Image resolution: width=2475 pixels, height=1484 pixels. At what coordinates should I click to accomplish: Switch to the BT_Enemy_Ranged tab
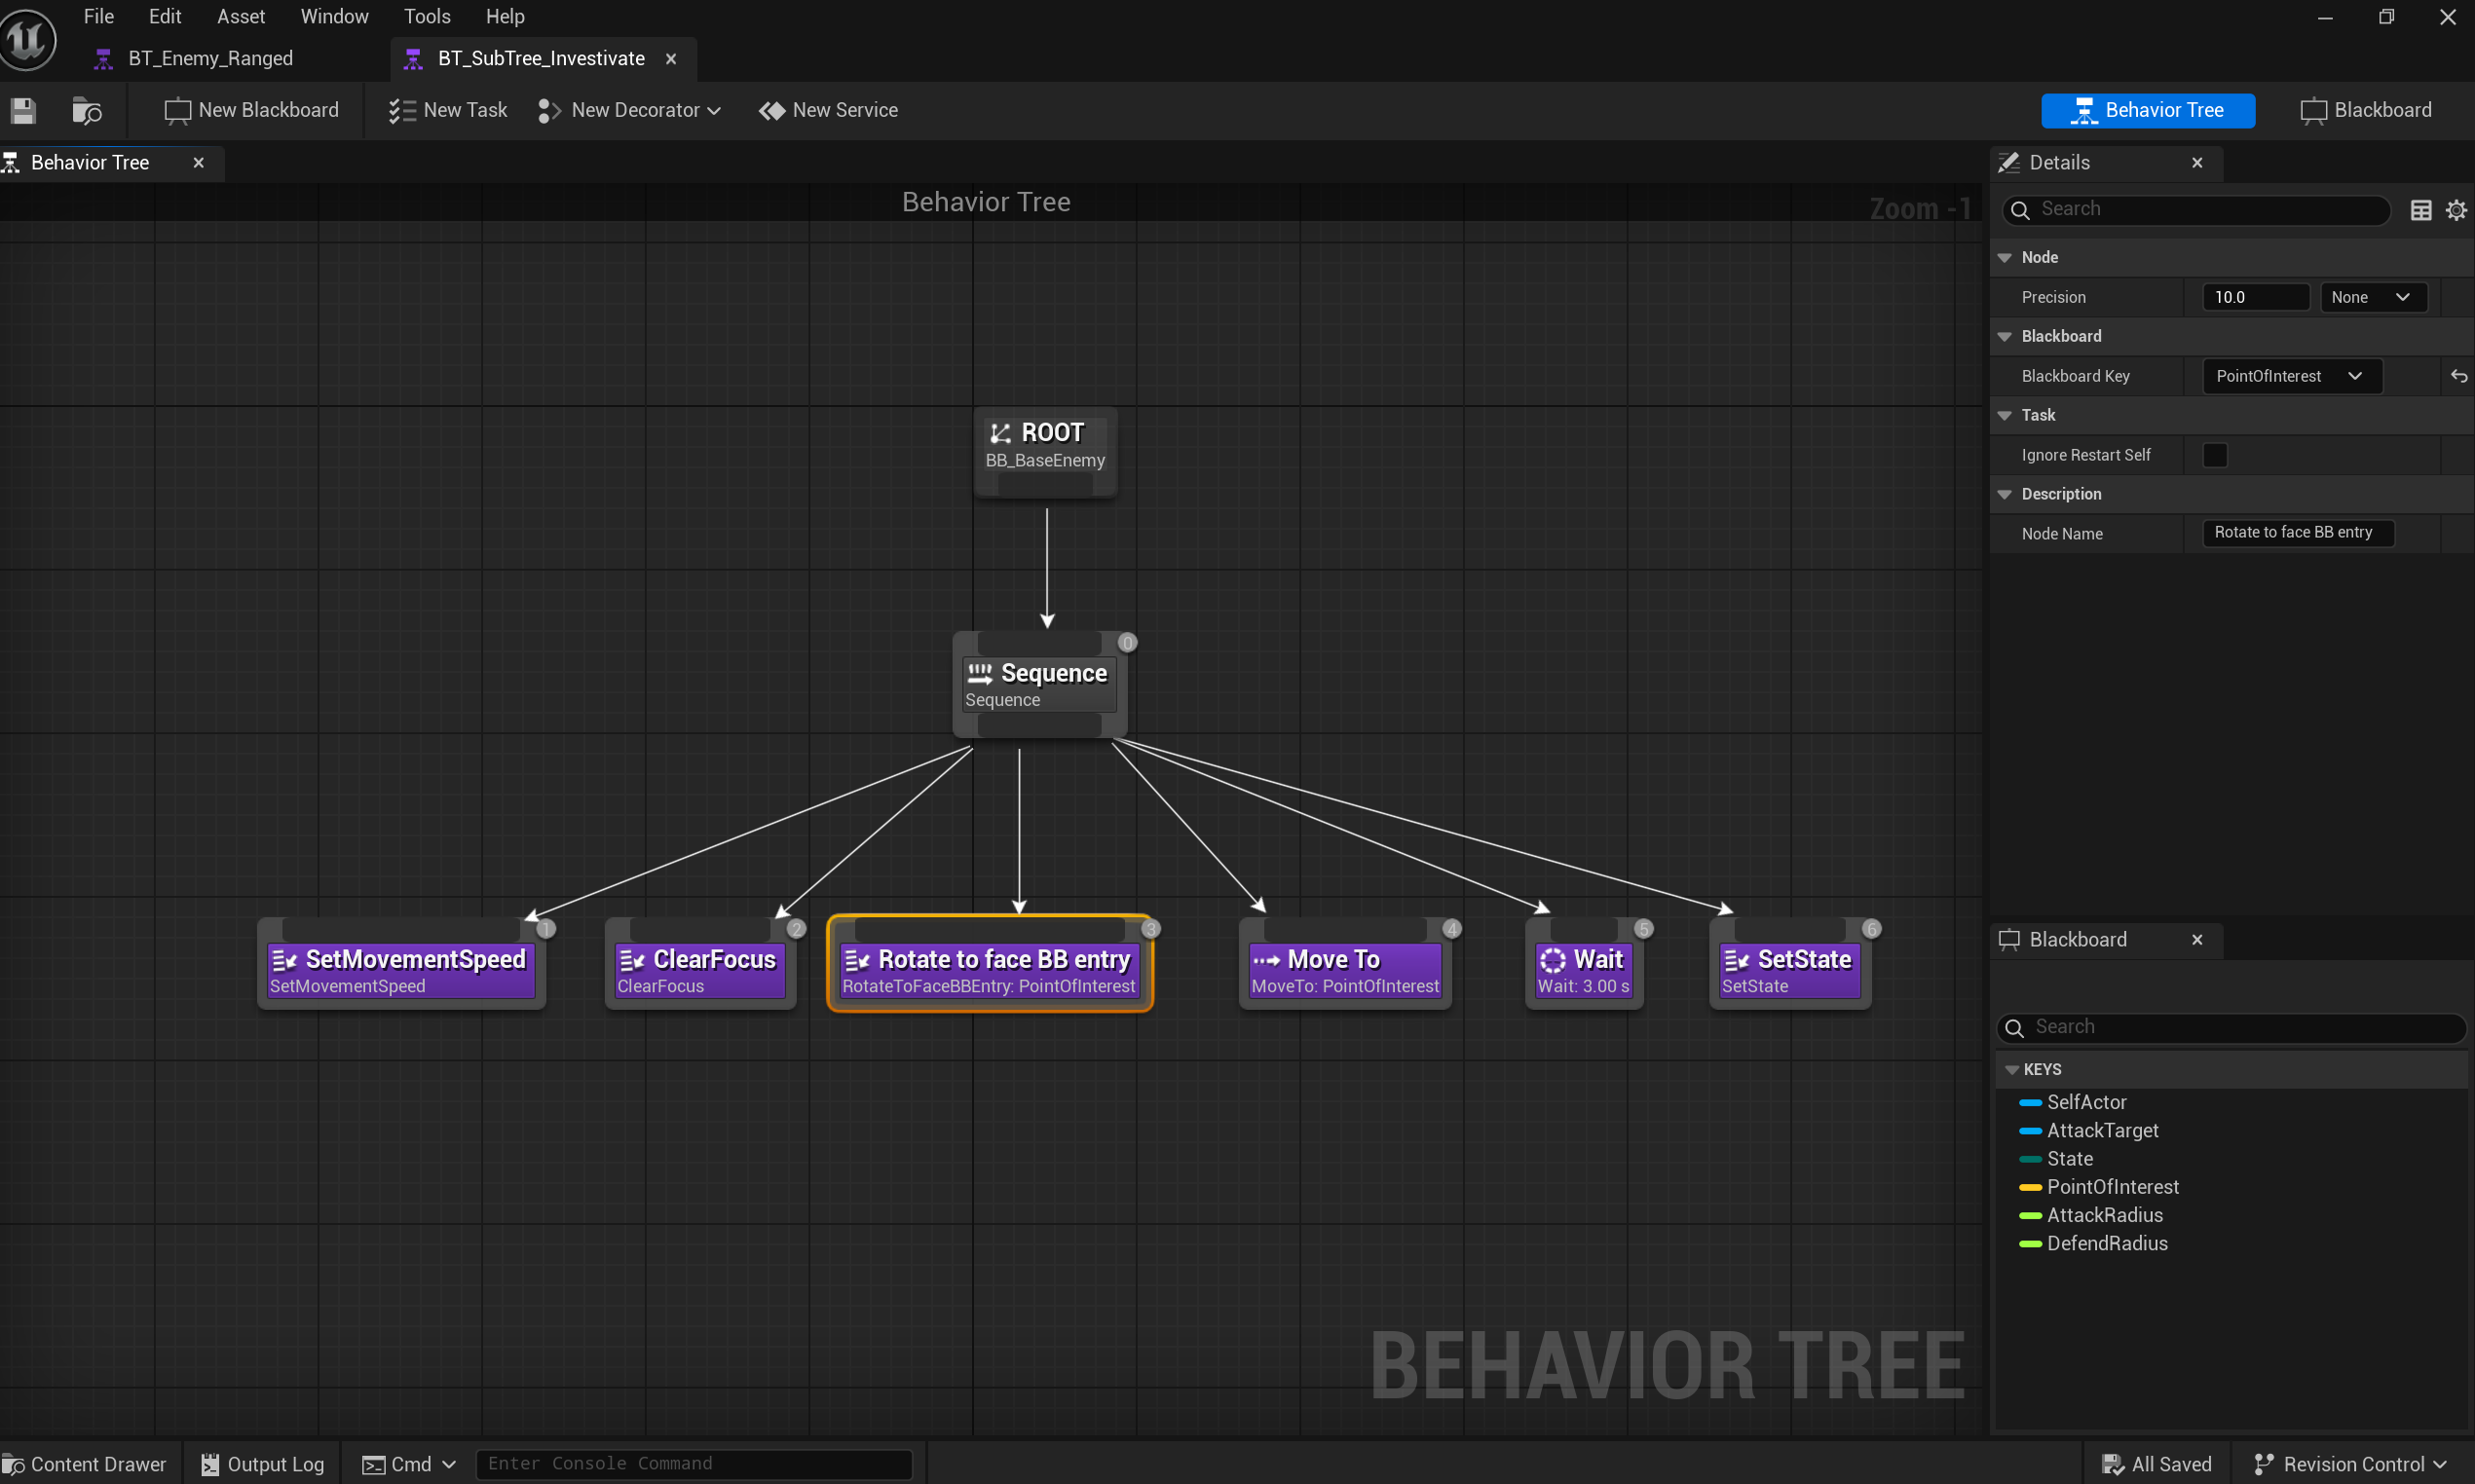click(x=210, y=58)
